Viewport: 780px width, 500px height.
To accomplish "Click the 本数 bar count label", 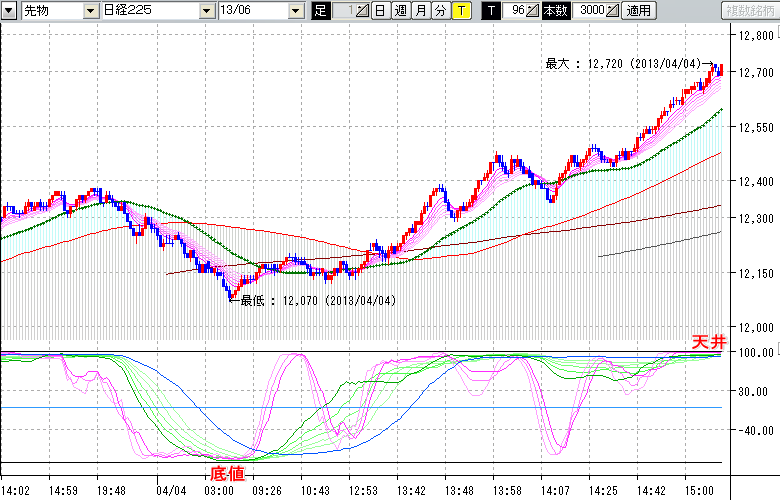I will [555, 11].
